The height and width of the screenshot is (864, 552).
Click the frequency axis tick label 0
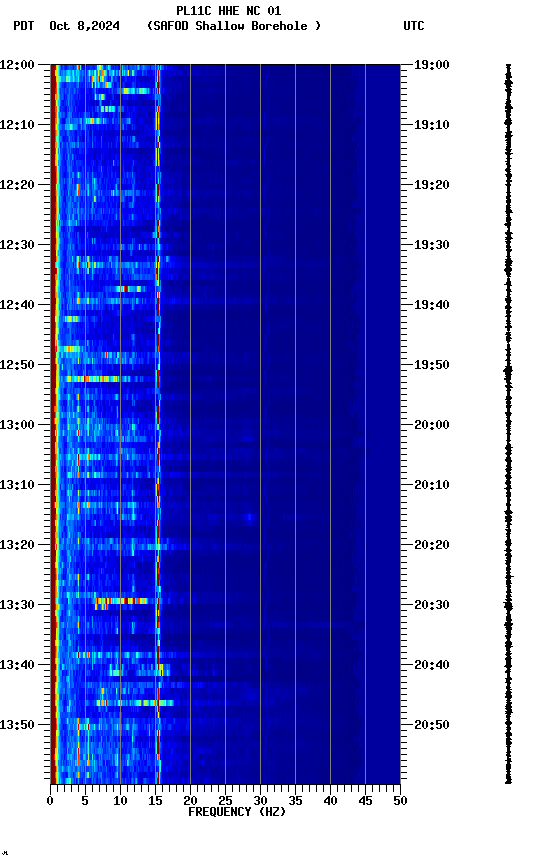pyautogui.click(x=51, y=801)
